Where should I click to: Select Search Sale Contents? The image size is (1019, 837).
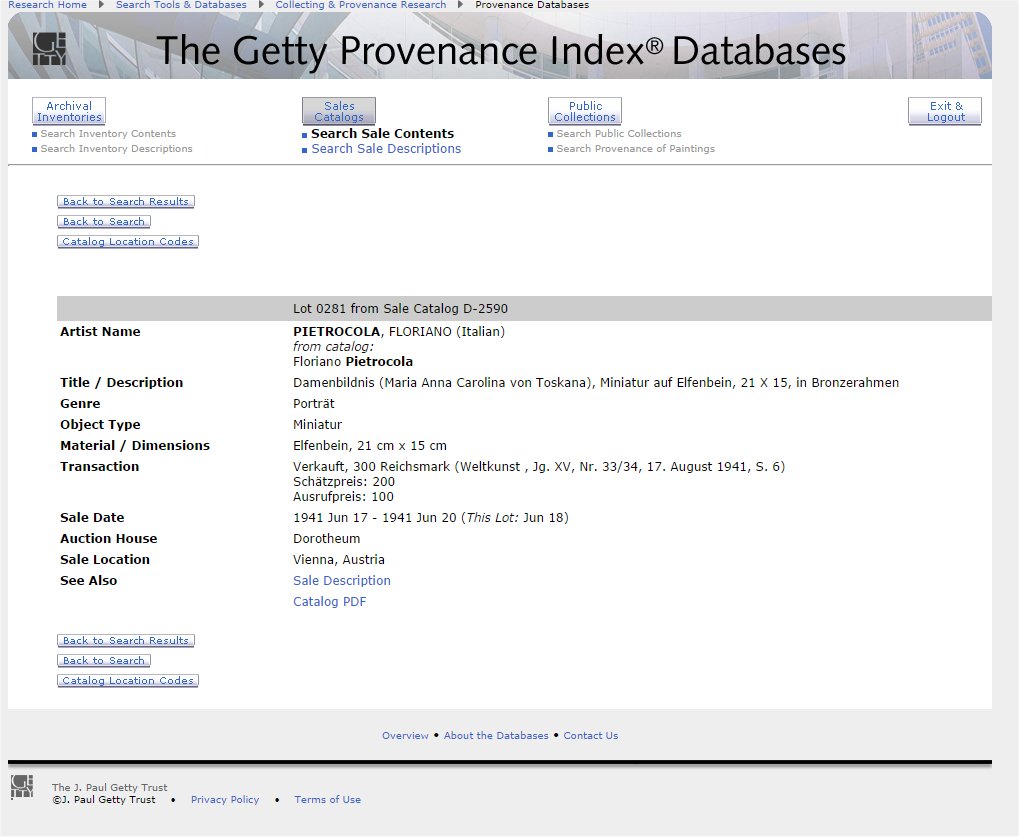coord(382,133)
